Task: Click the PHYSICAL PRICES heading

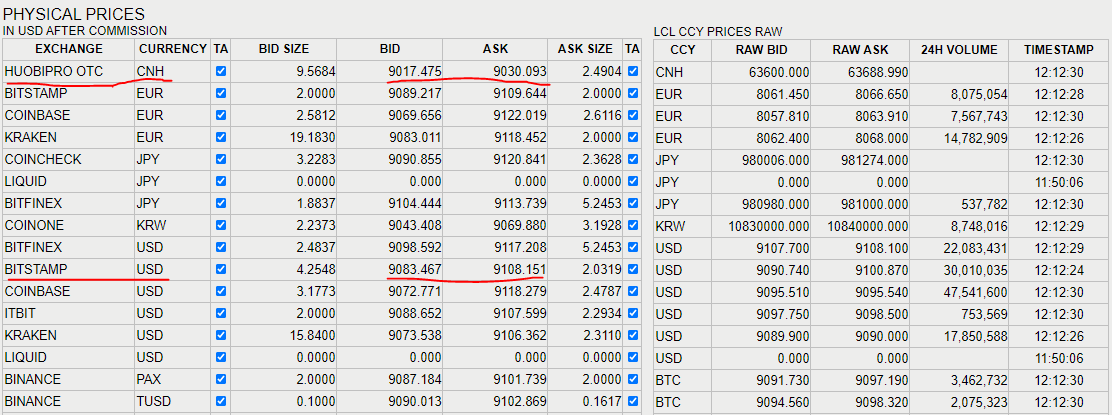Action: pyautogui.click(x=74, y=13)
